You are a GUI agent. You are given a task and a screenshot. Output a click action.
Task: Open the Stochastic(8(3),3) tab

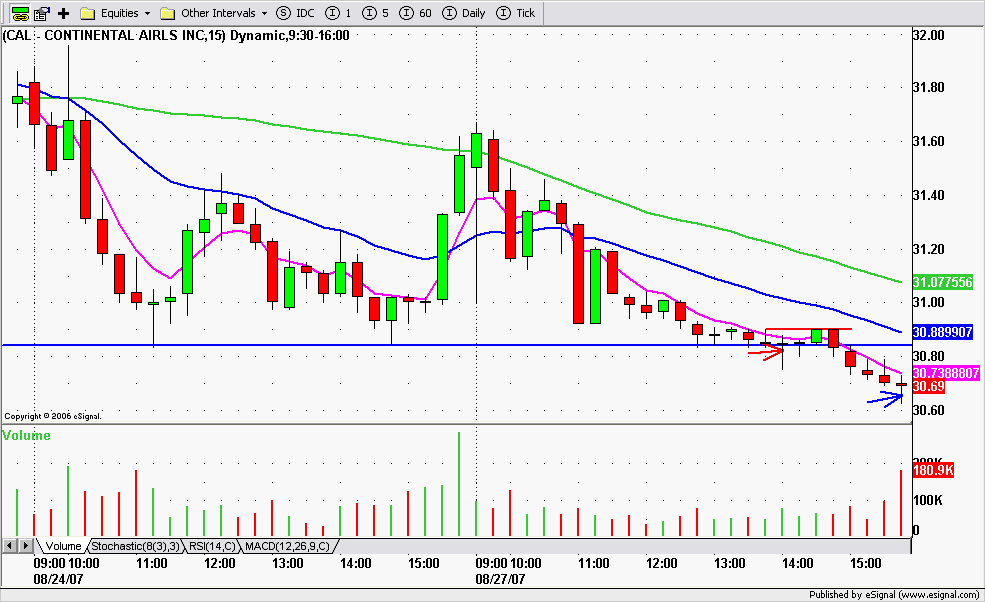pos(135,546)
